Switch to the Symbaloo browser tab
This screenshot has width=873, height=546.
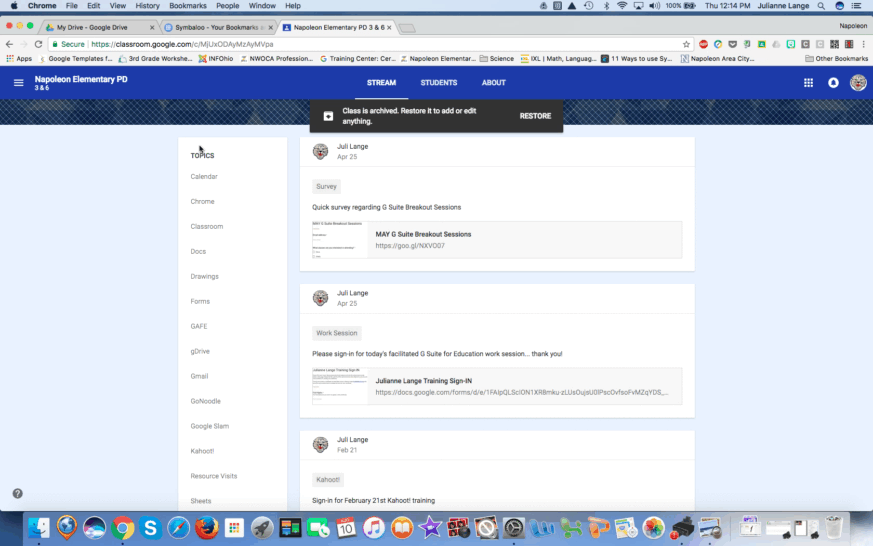(218, 27)
